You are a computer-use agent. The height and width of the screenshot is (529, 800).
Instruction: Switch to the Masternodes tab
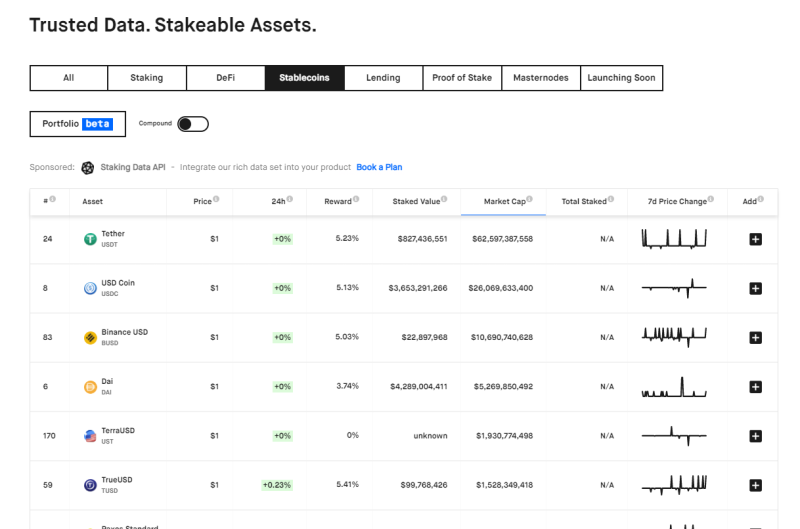pos(541,78)
